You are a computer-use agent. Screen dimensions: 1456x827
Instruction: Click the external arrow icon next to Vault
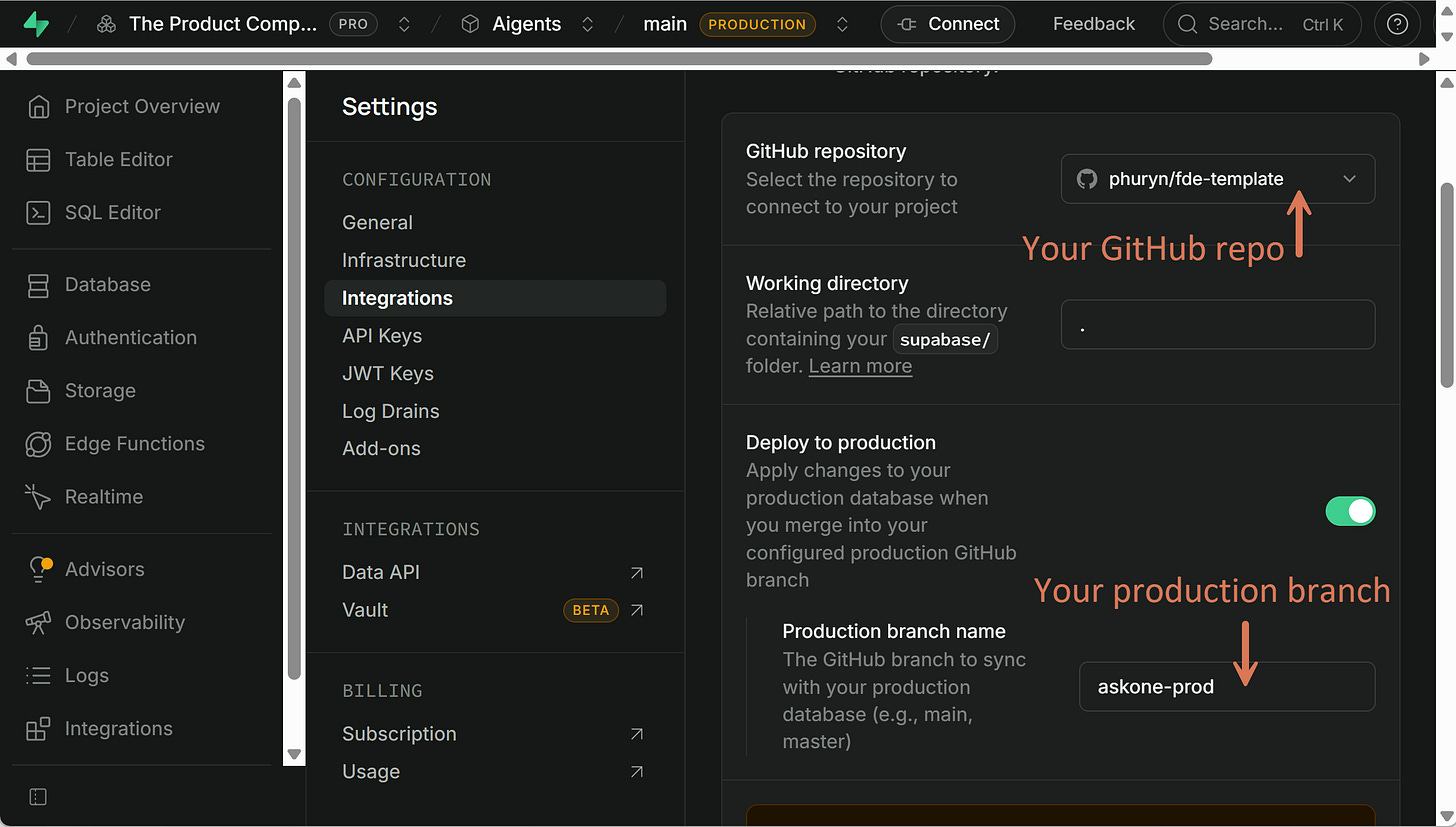(x=637, y=610)
